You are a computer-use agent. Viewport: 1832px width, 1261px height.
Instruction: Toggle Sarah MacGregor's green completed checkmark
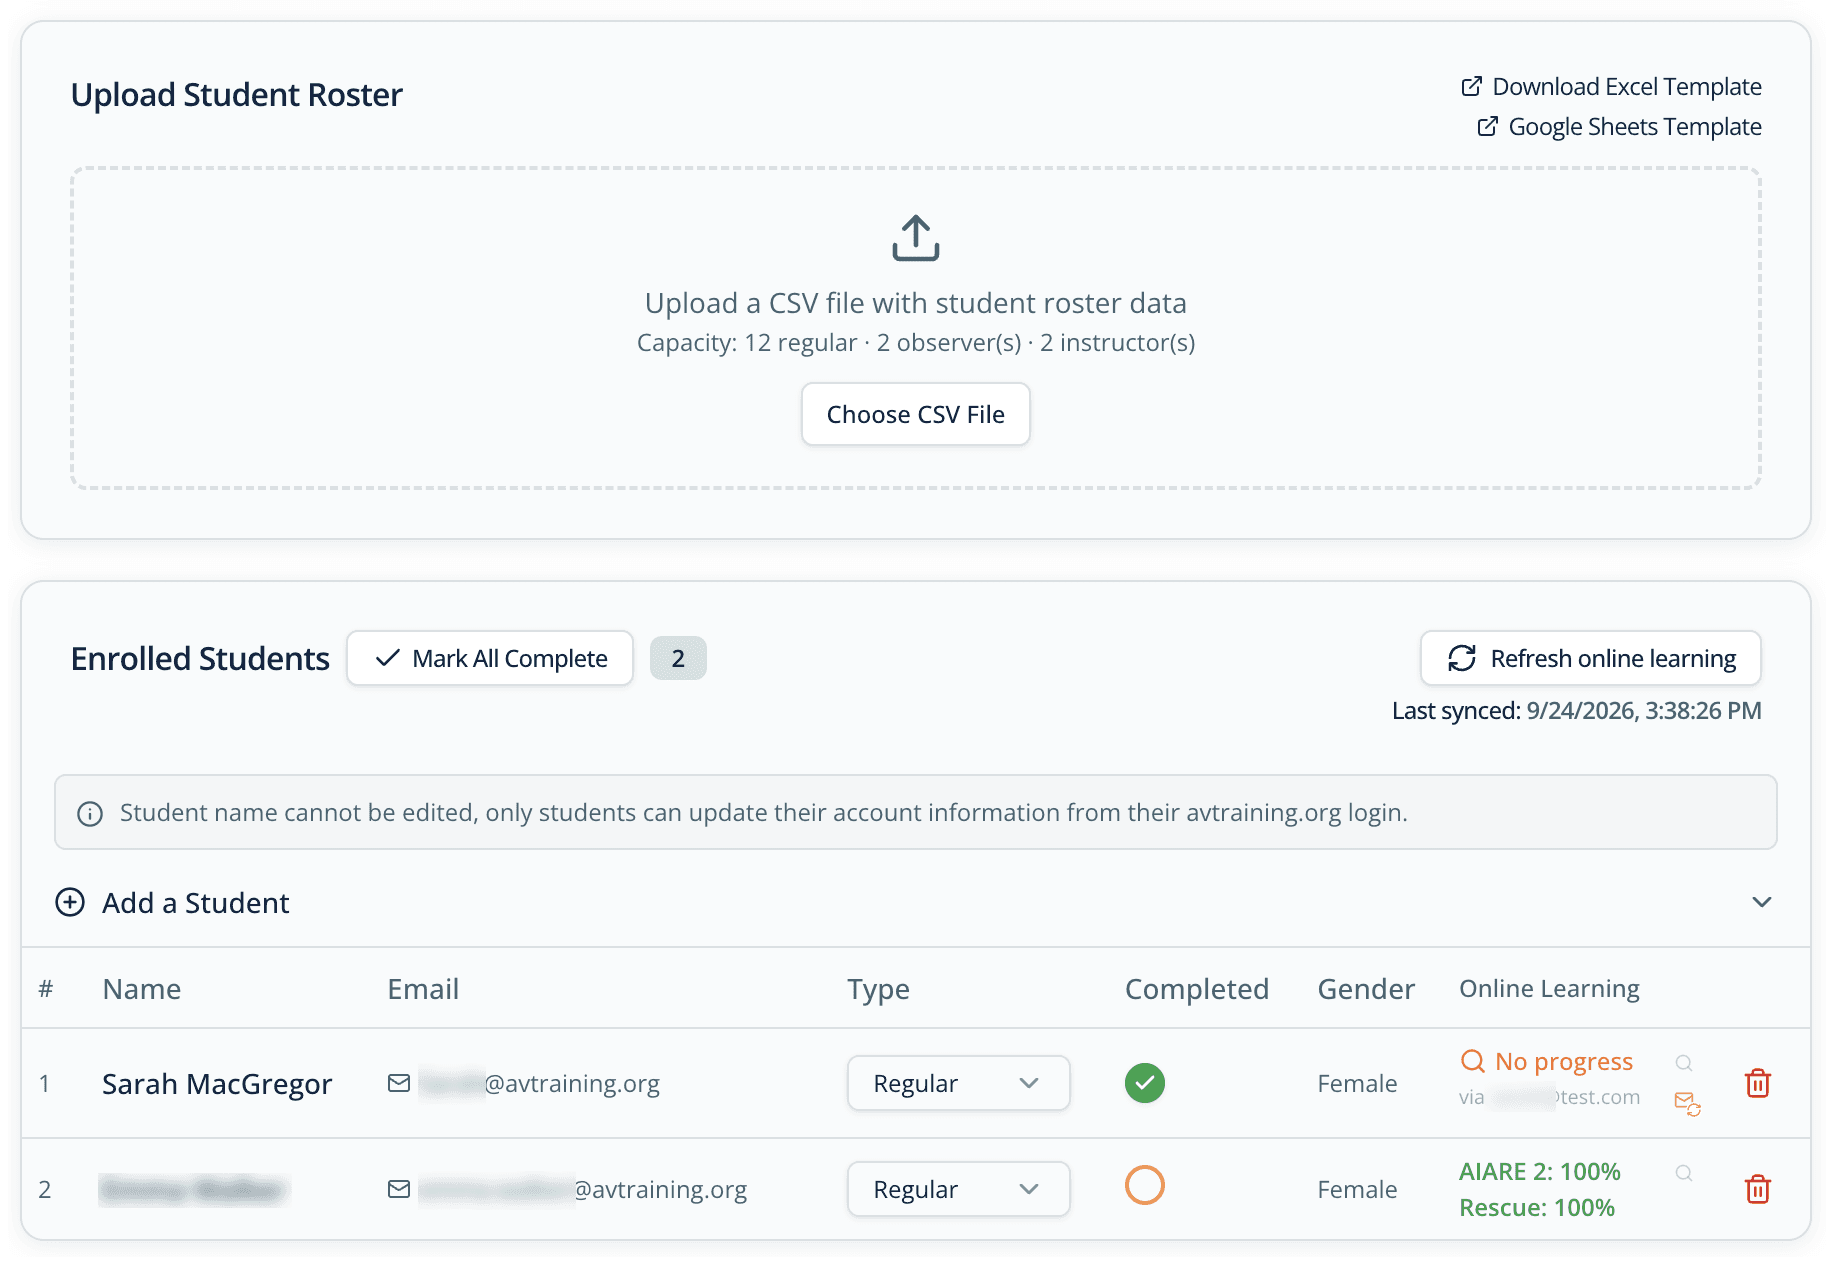1144,1083
